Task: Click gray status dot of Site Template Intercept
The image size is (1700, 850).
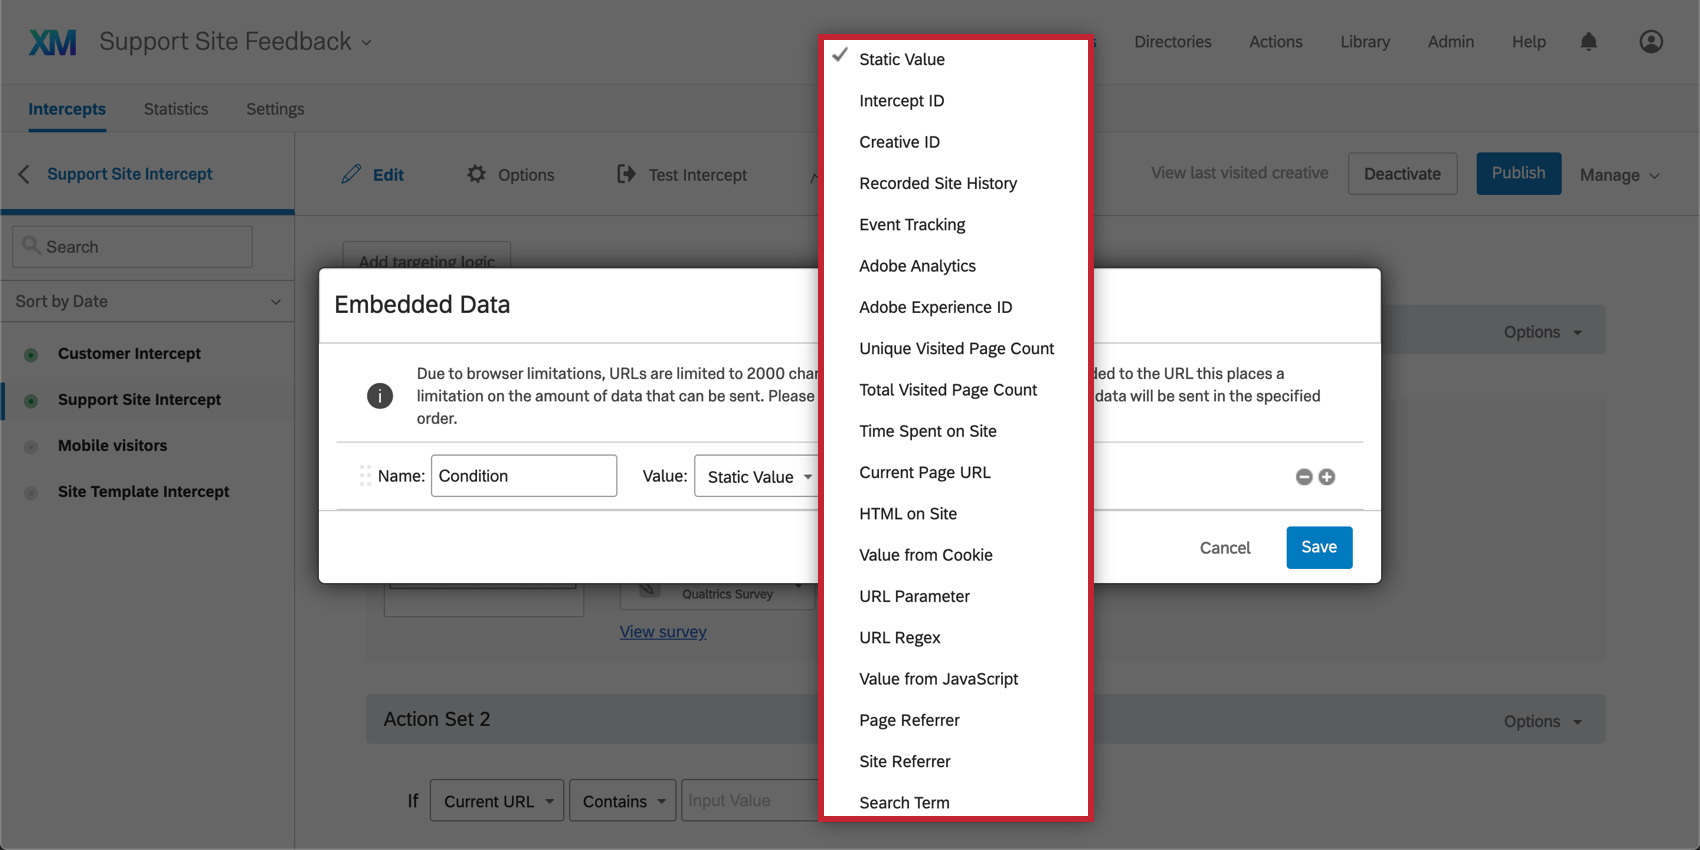Action: 31,493
